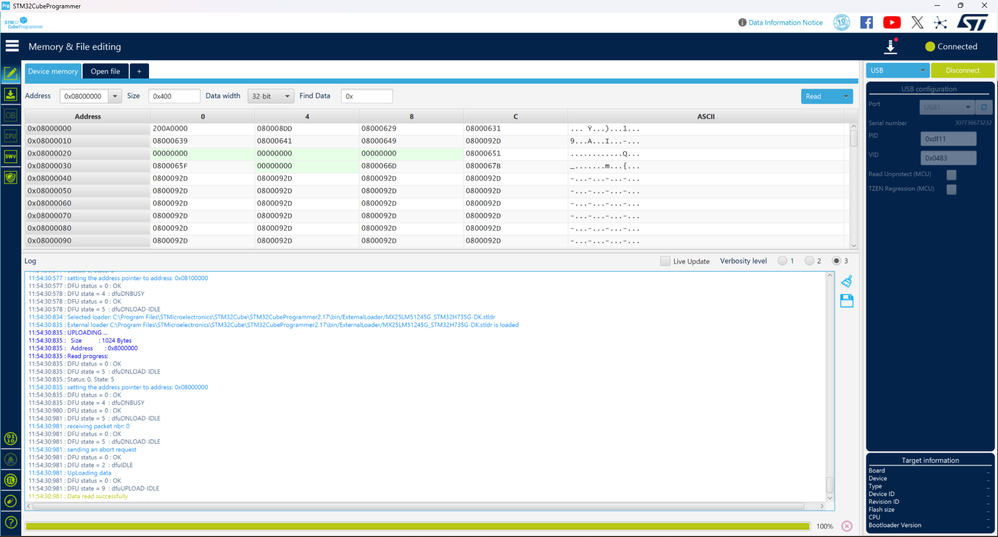The image size is (998, 537).
Task: Click the Disconnect button
Action: click(x=962, y=70)
